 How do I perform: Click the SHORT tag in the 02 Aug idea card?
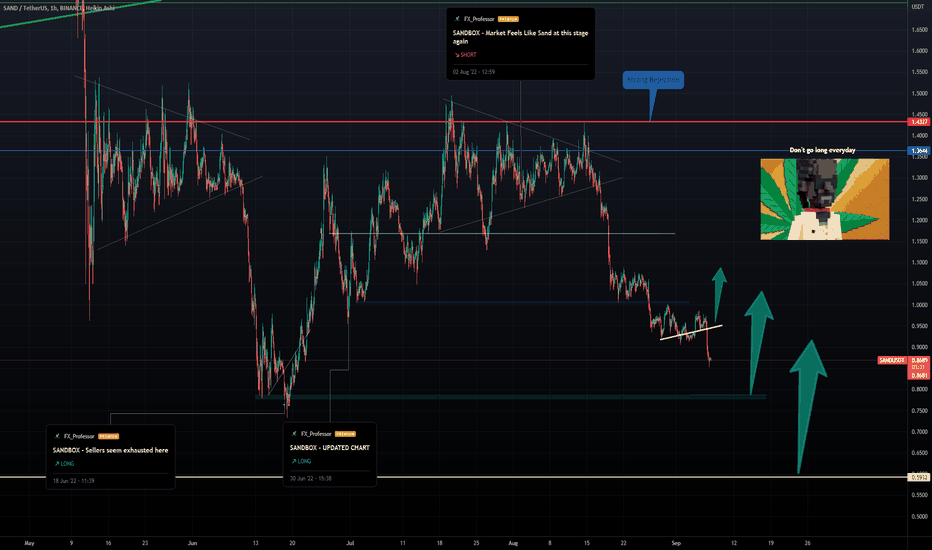coord(465,55)
